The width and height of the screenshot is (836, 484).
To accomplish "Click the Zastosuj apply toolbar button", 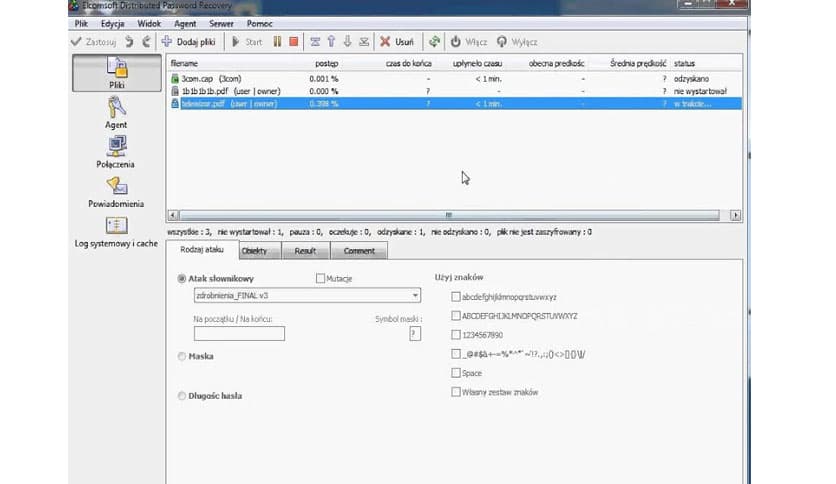I will (93, 42).
